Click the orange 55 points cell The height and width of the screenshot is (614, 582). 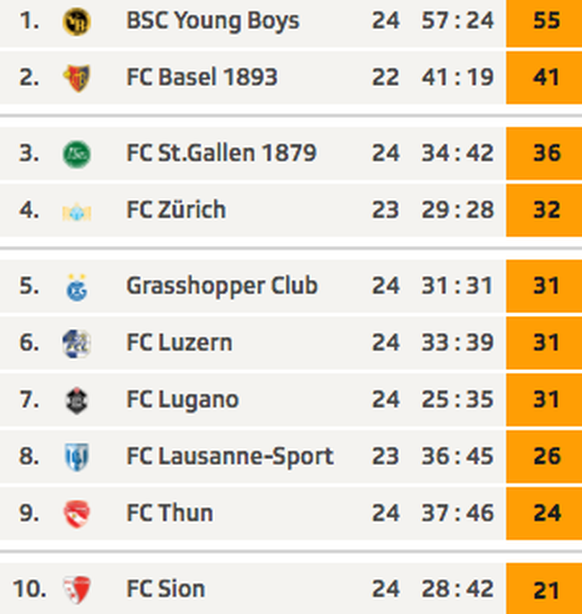tap(544, 23)
